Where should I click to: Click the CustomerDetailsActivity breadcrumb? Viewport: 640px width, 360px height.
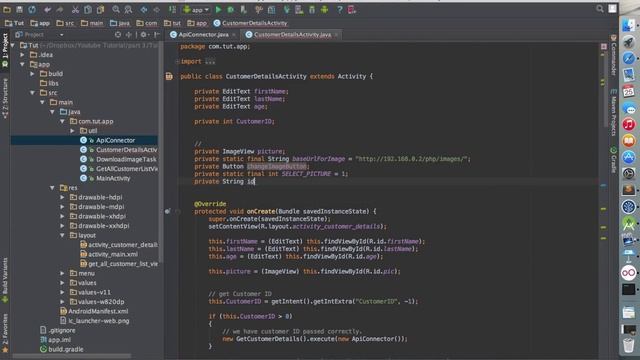250,23
